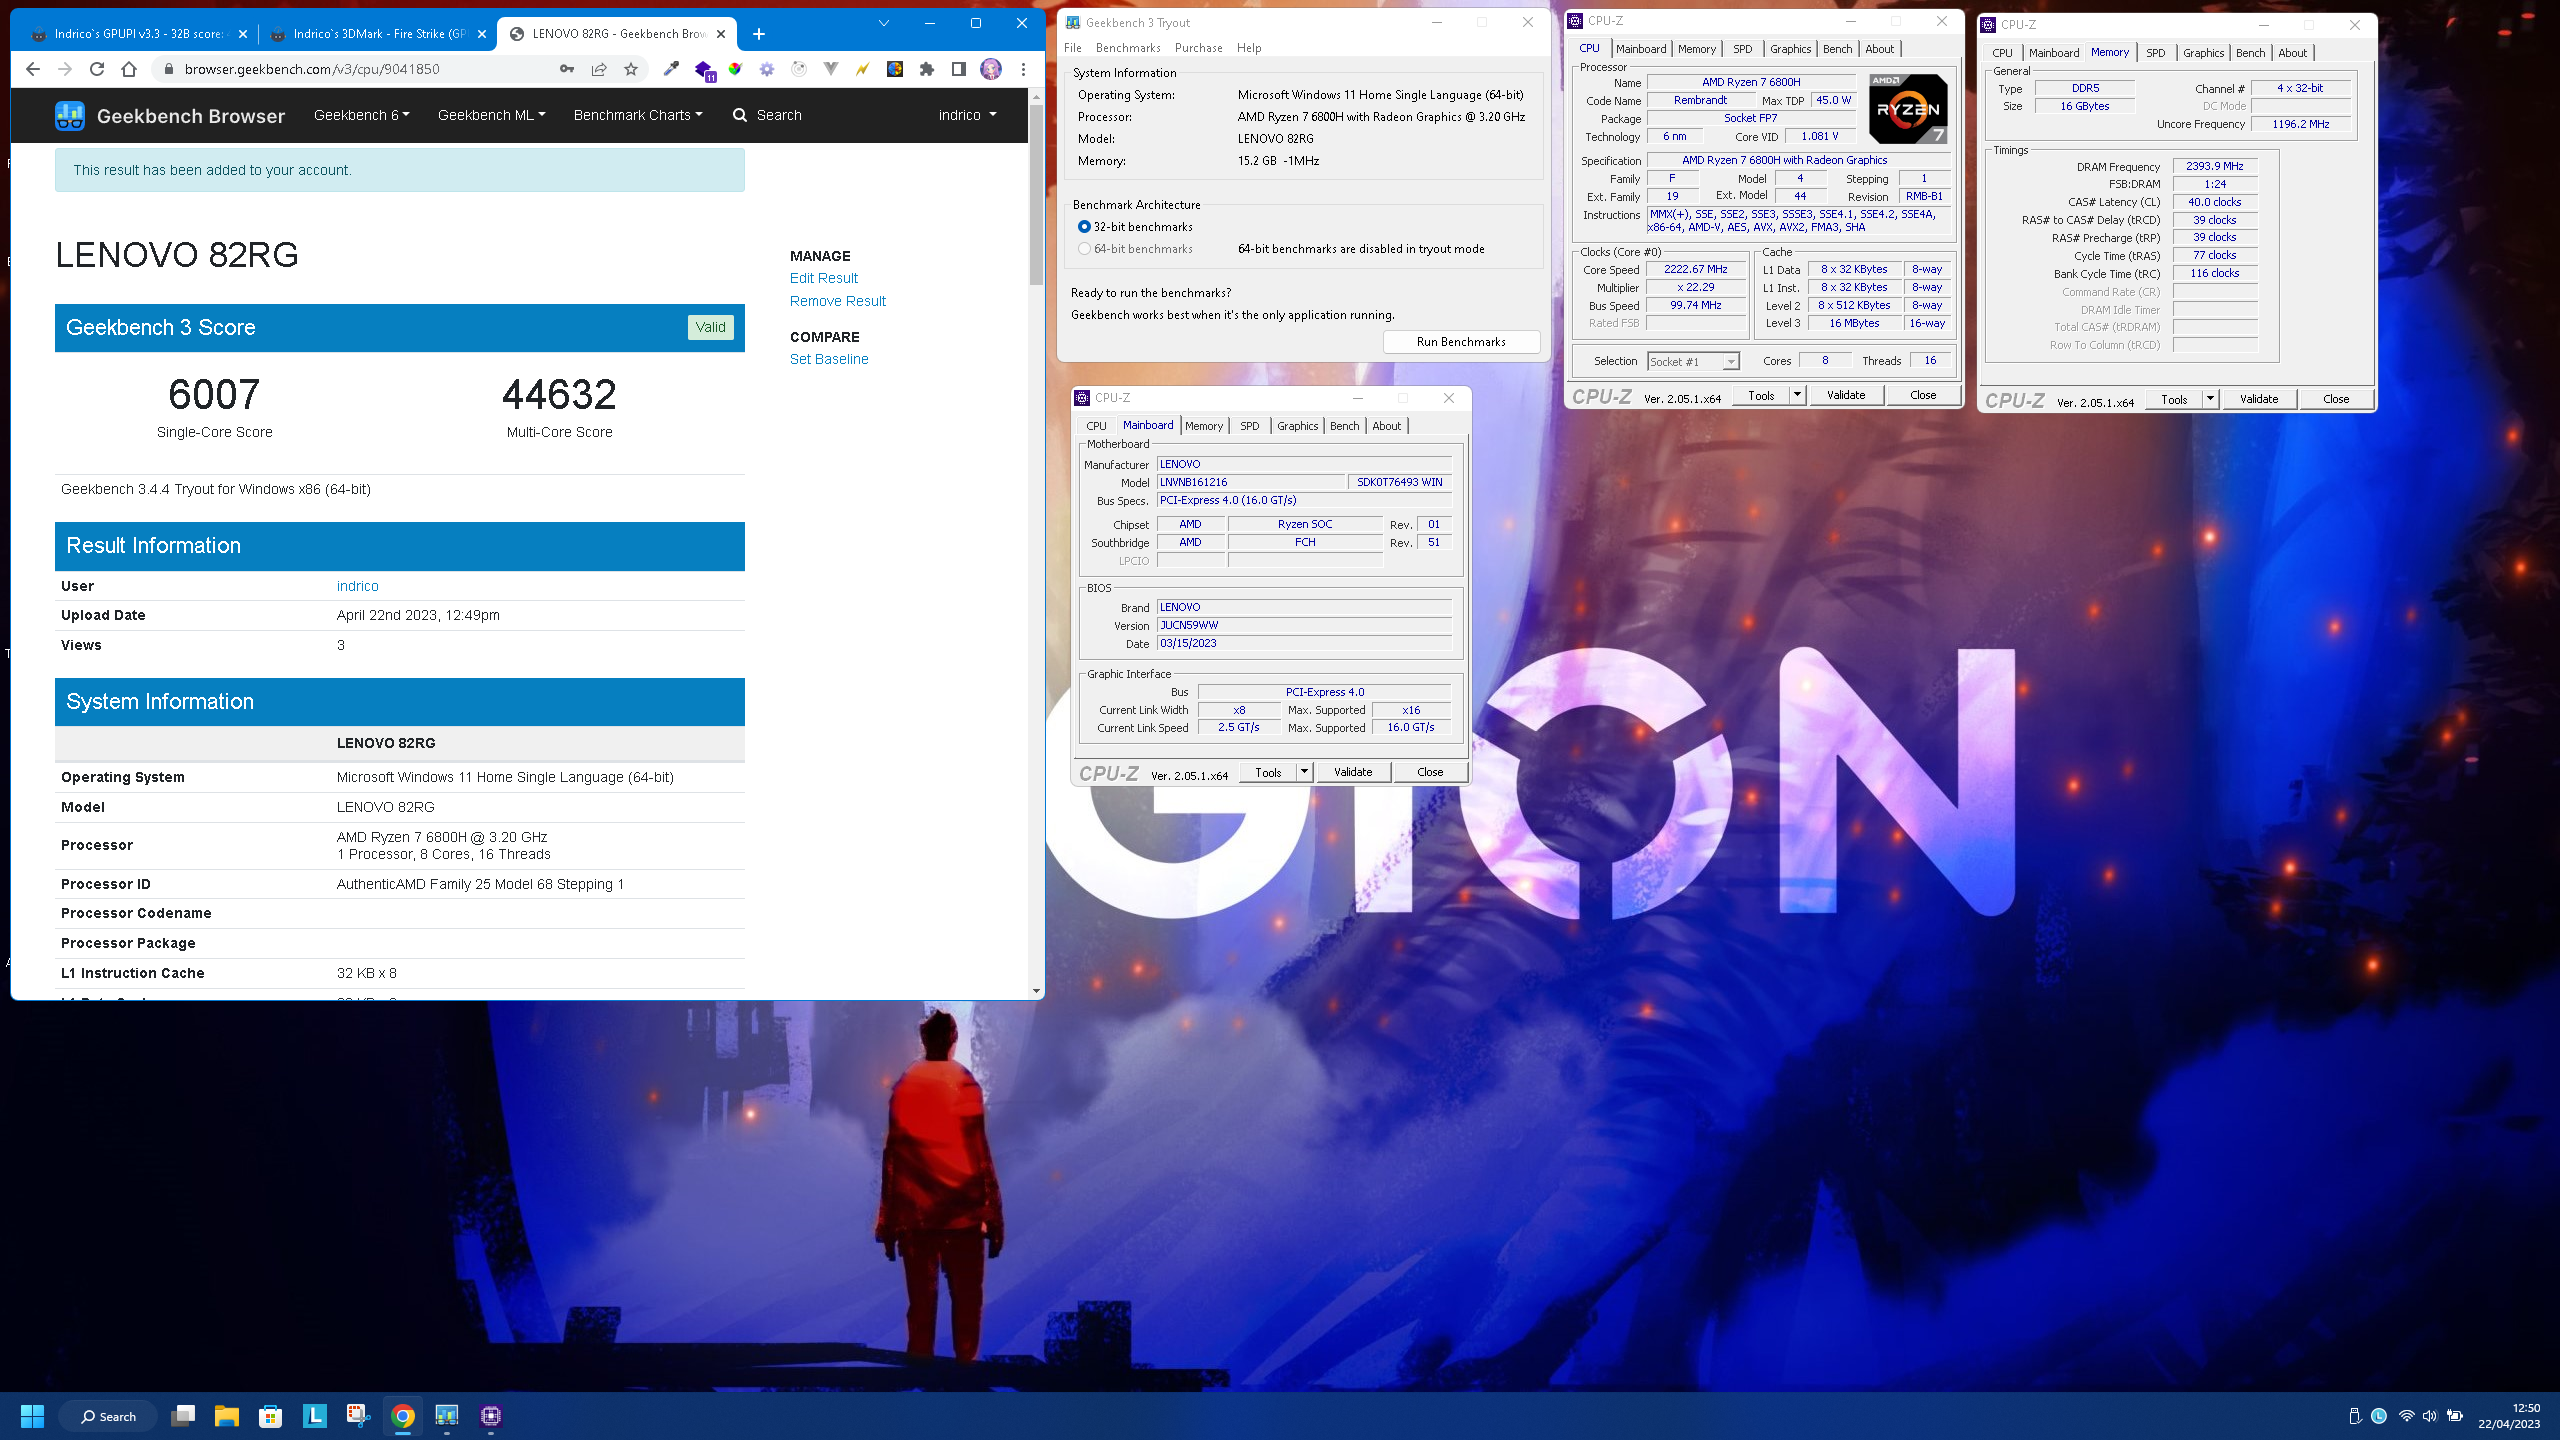Click Remove Result link
The image size is (2560, 1440).
click(x=837, y=301)
